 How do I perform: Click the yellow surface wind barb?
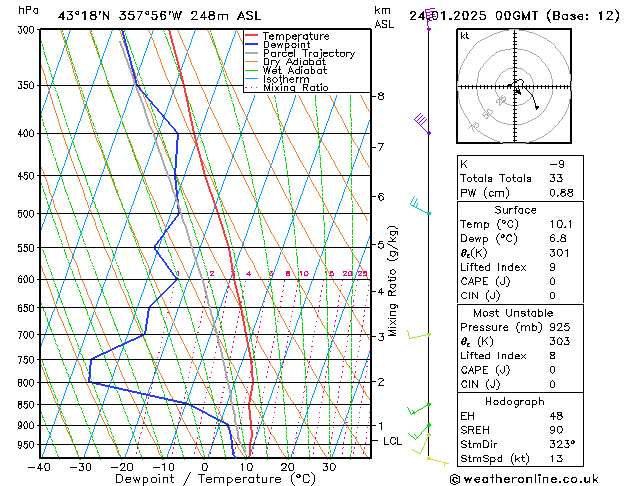(438, 461)
